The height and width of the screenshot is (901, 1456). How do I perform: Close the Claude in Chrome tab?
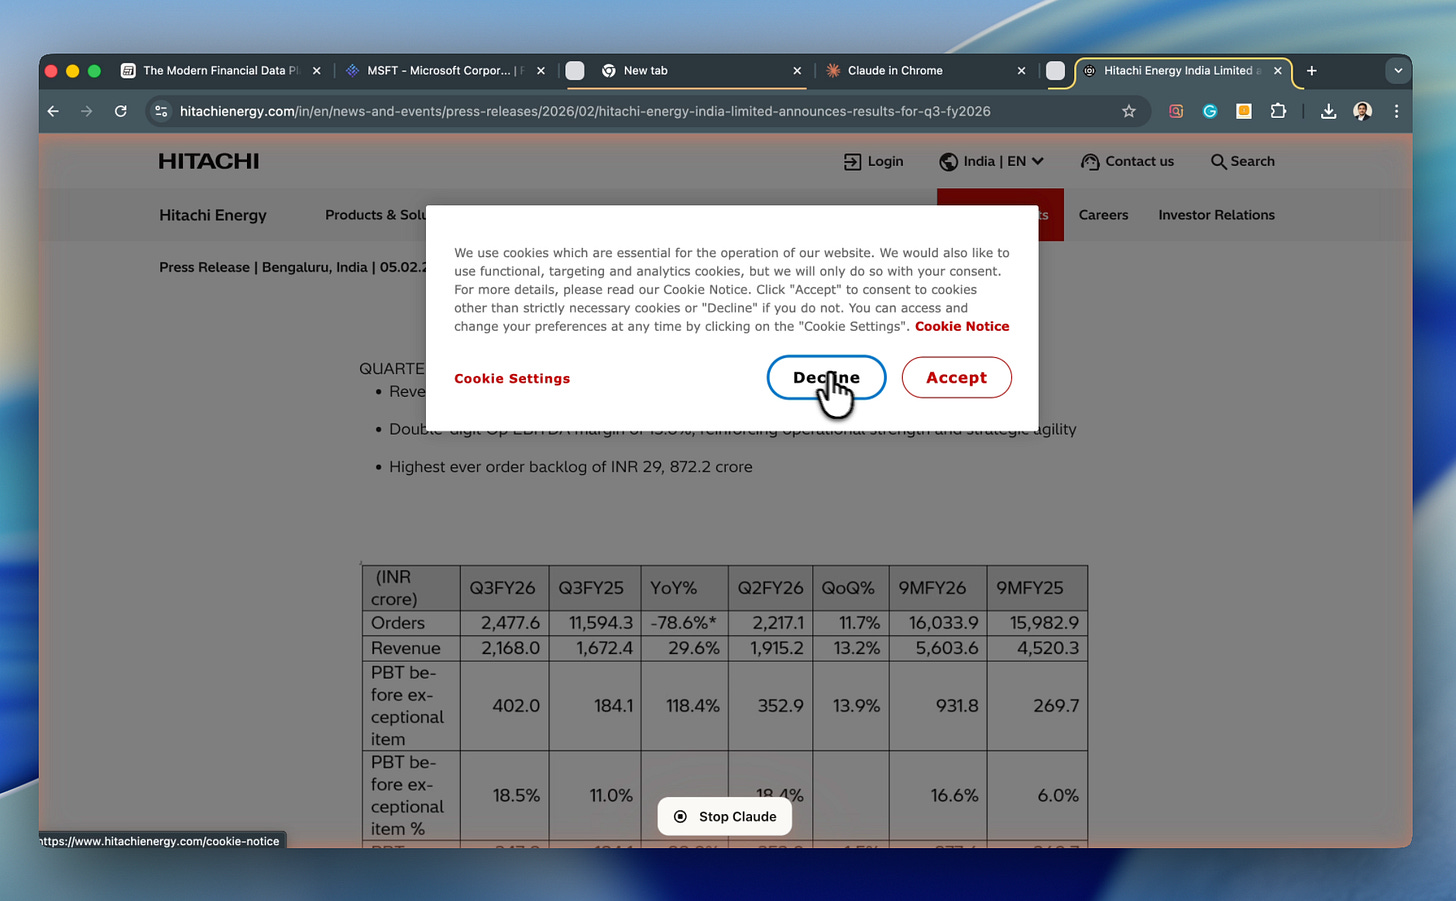1021,71
